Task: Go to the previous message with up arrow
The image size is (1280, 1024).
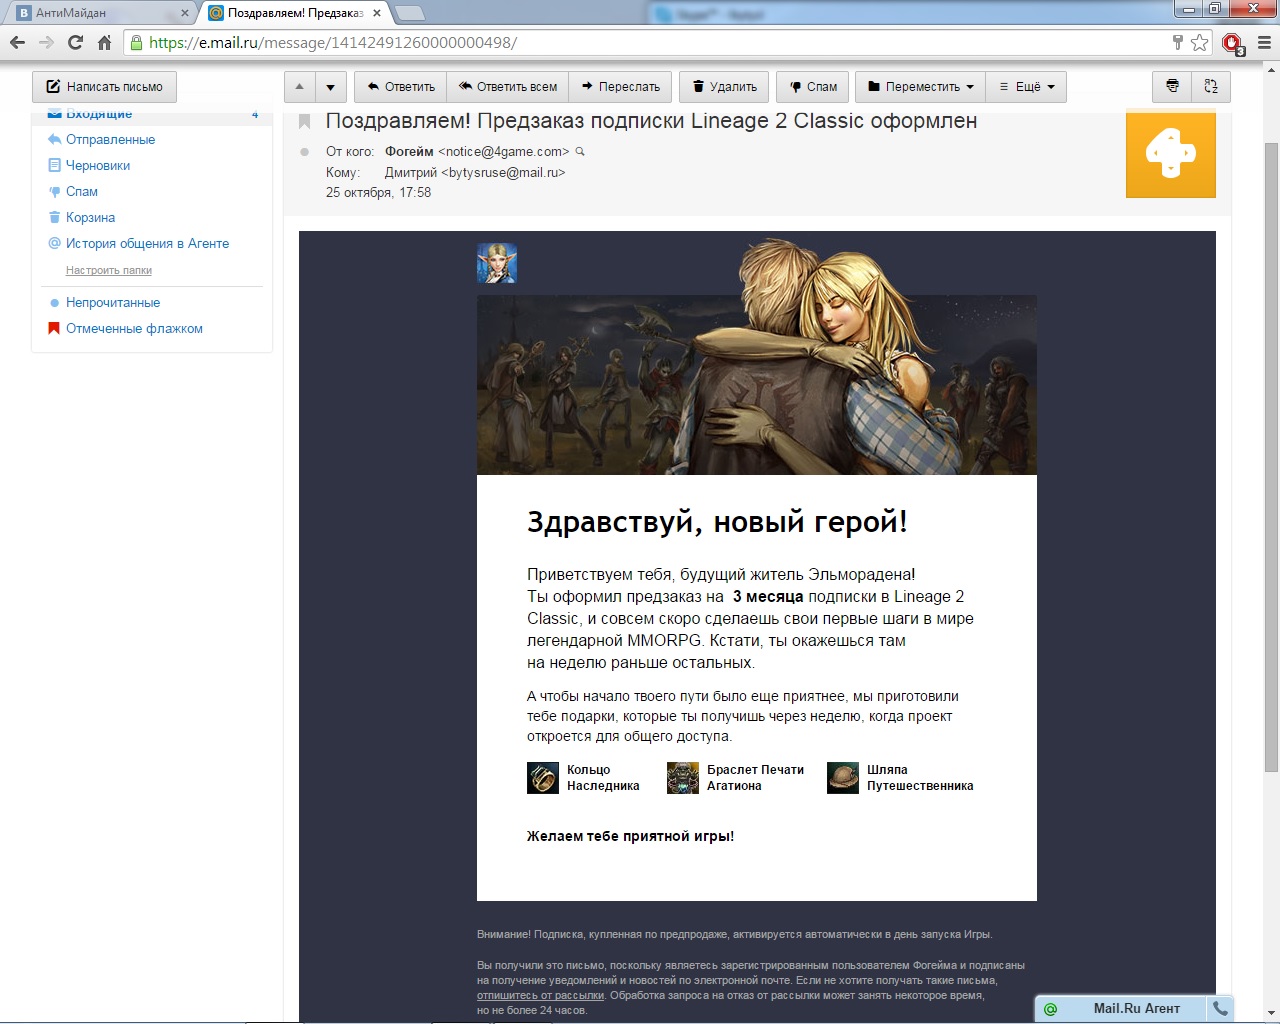Action: coord(299,87)
